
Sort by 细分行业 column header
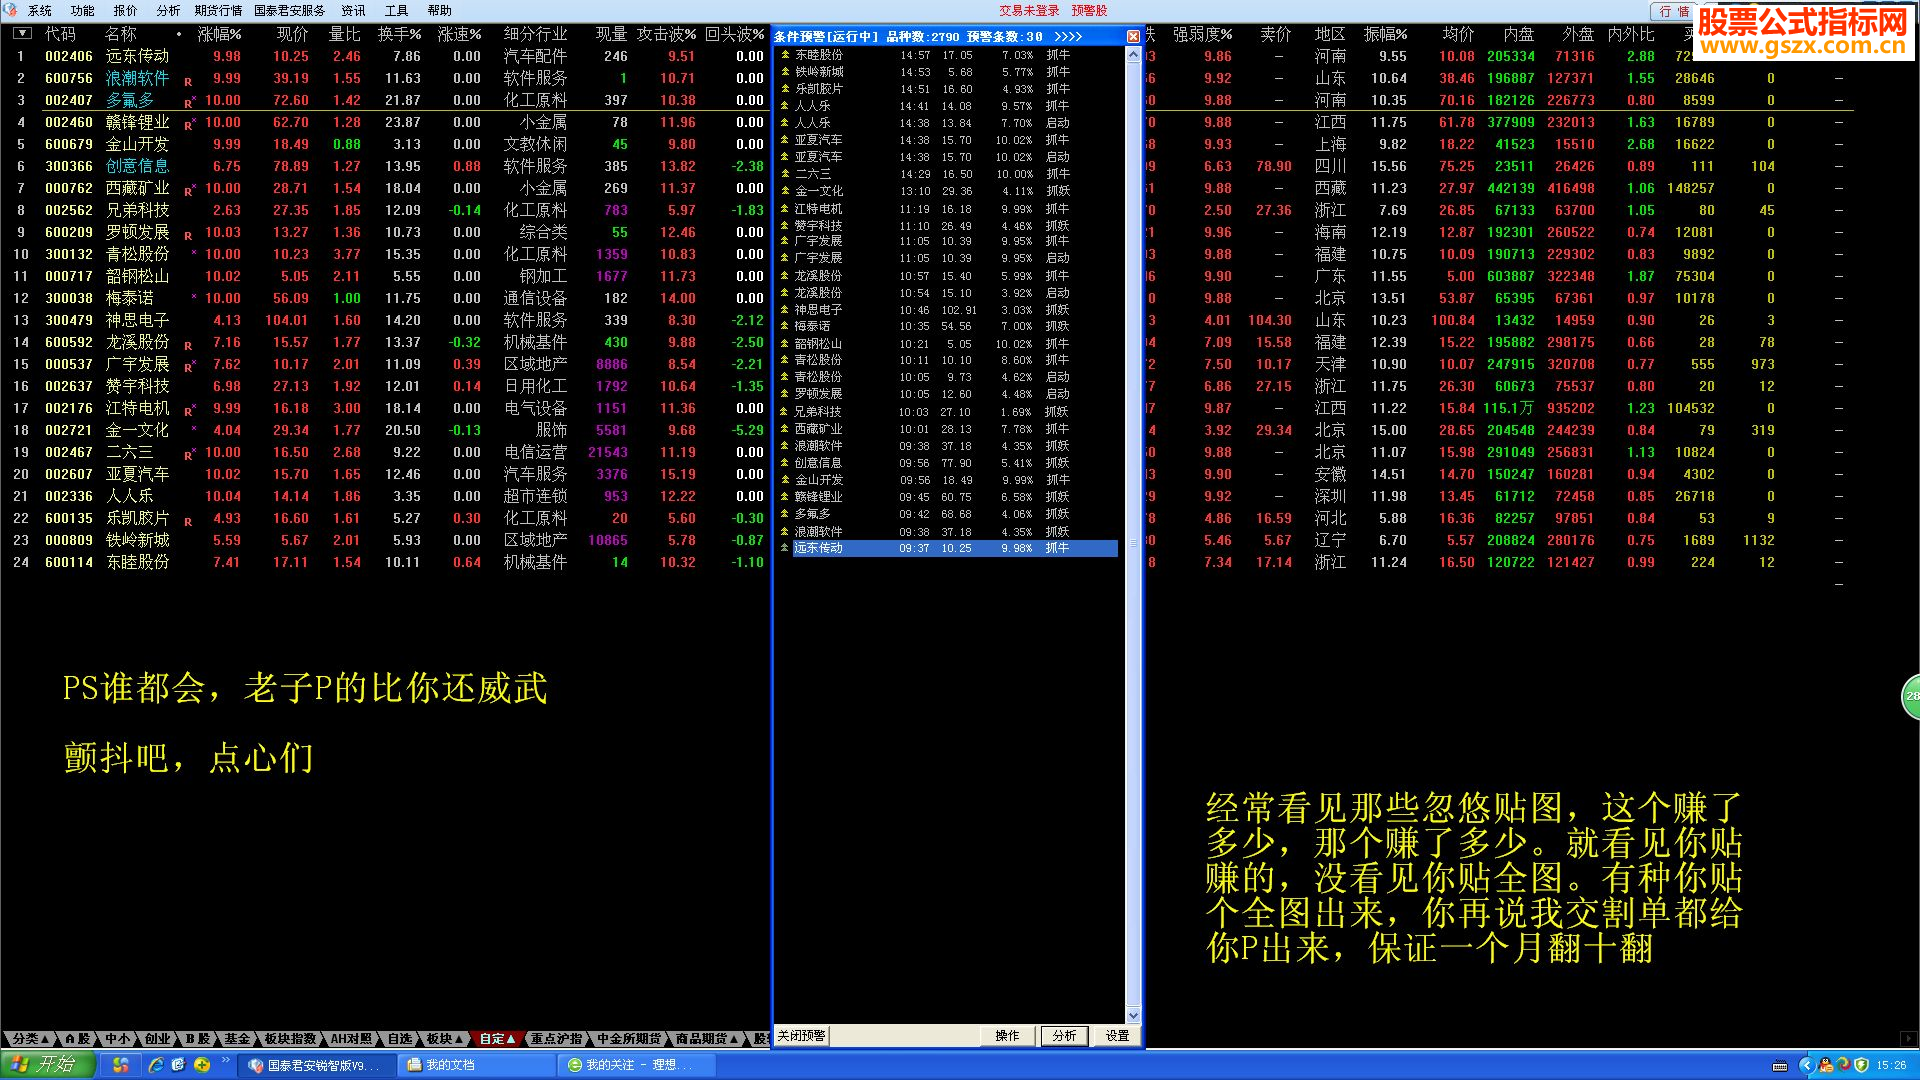535,34
